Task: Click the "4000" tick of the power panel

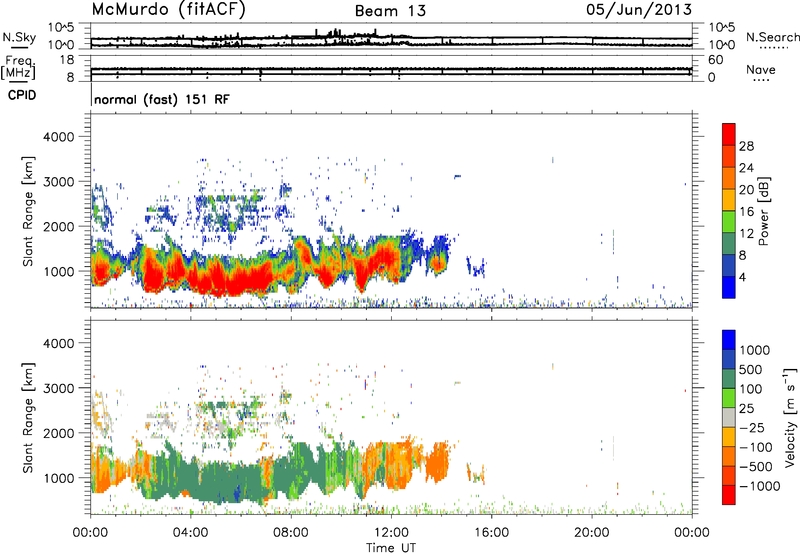Action: (59, 137)
